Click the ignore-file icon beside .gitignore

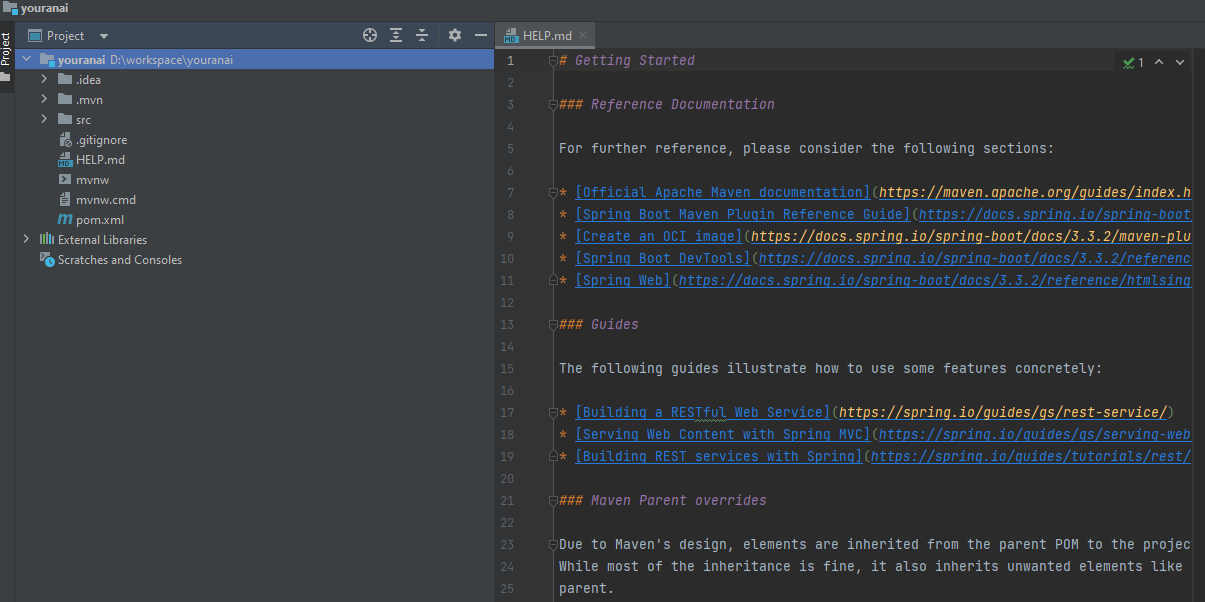point(65,140)
